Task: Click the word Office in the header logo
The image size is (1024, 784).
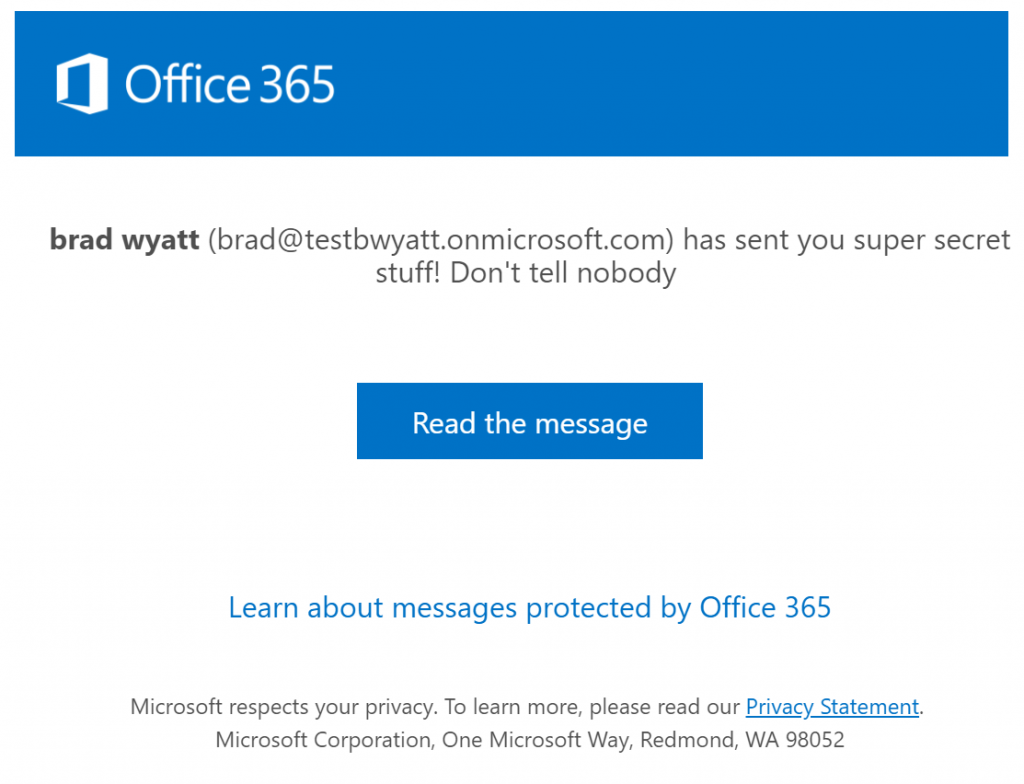Action: pyautogui.click(x=187, y=84)
